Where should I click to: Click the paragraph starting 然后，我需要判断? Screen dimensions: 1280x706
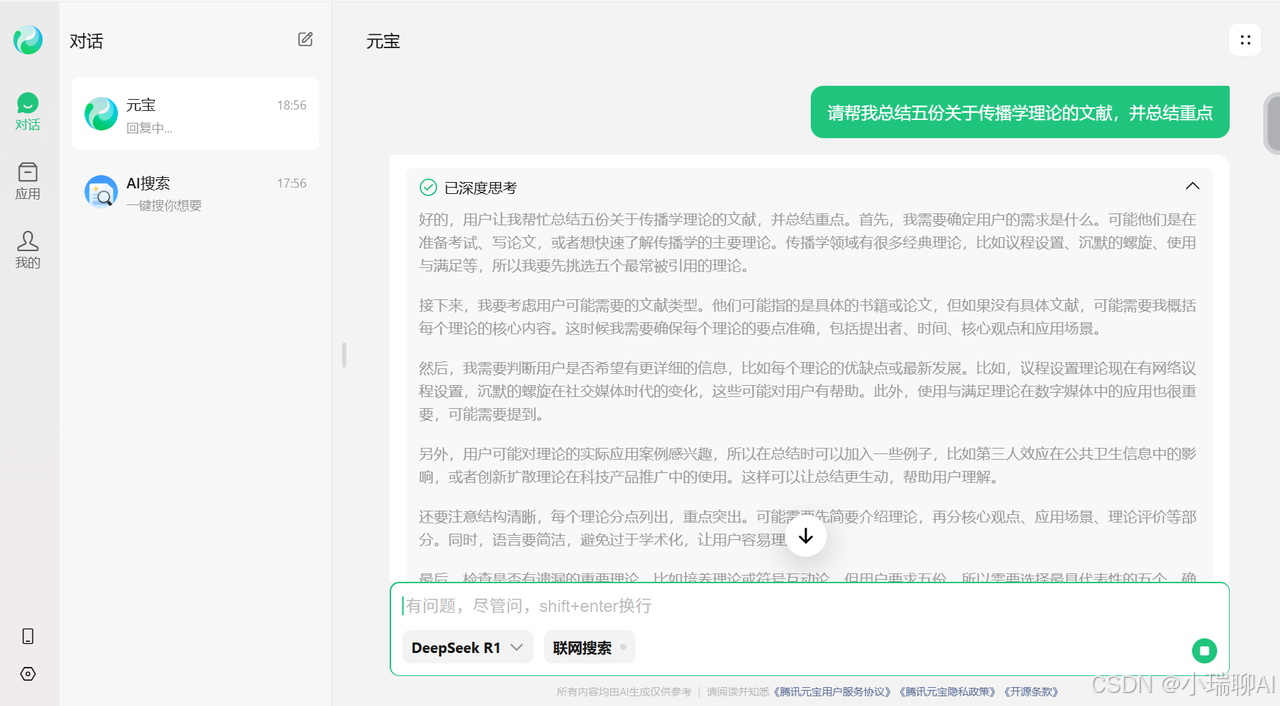[807, 391]
